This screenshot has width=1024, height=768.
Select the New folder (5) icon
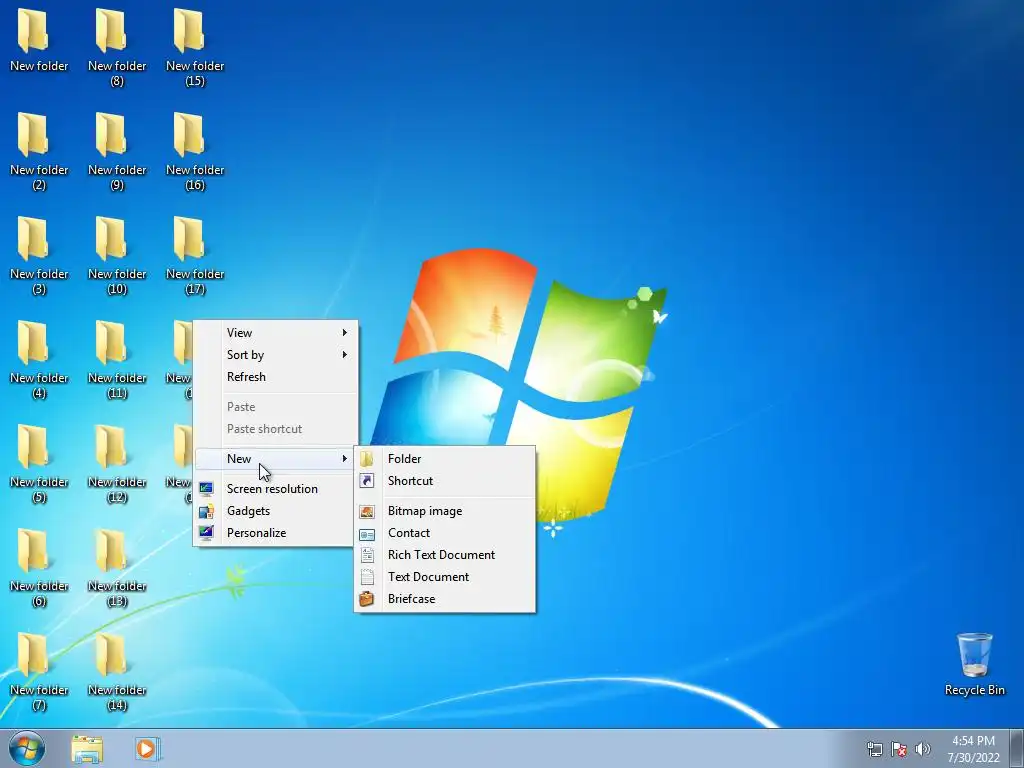tap(39, 462)
